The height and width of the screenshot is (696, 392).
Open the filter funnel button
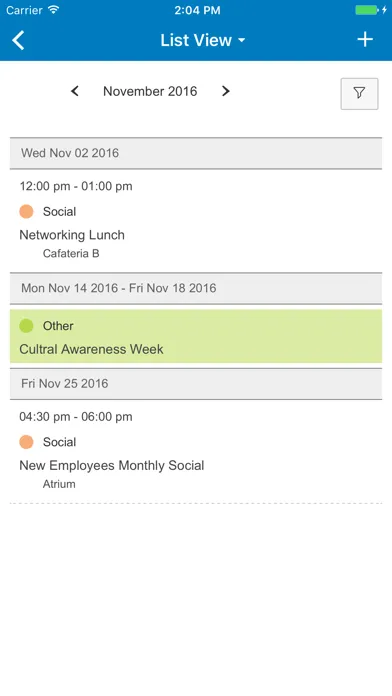click(359, 94)
